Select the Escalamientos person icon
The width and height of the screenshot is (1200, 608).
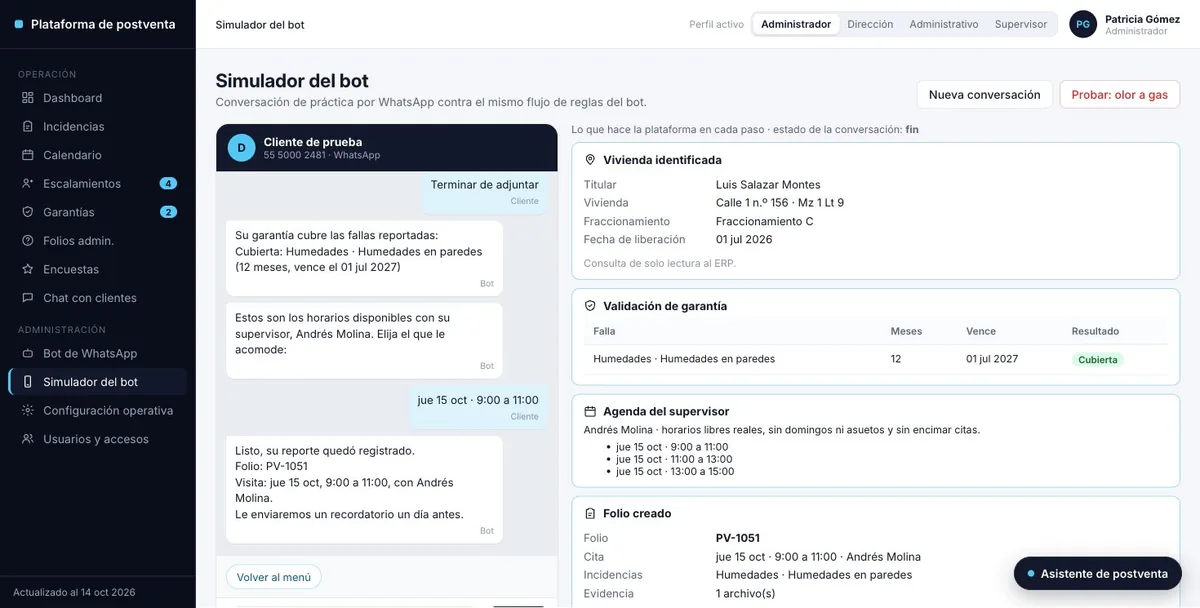28,184
